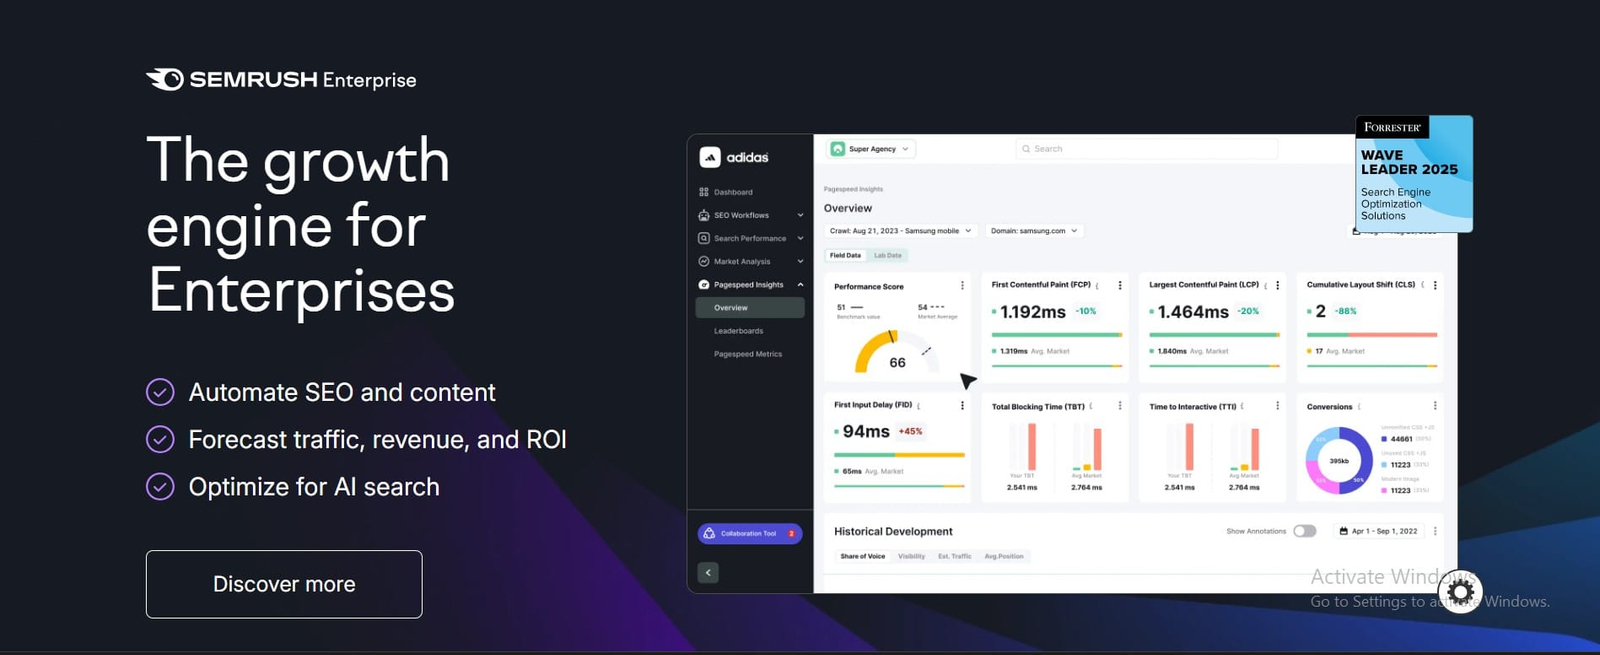Open the First Input Delay card menu
1600x655 pixels.
click(x=962, y=405)
